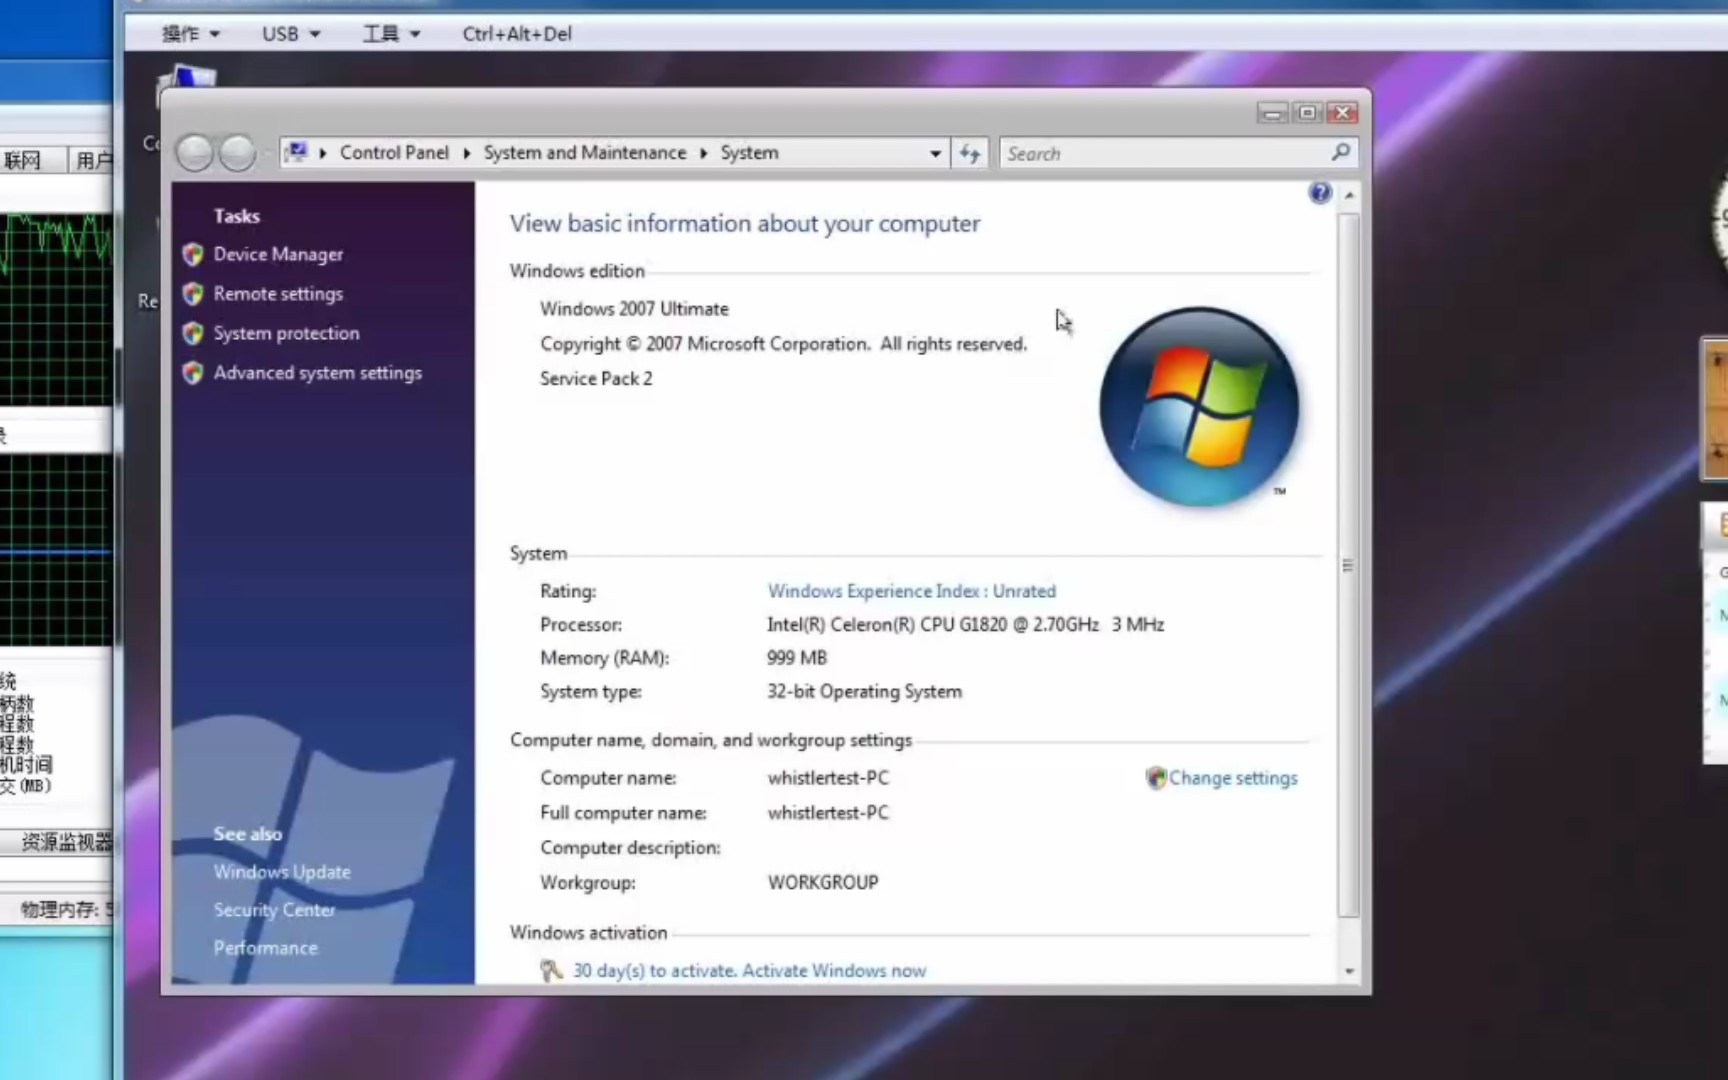The image size is (1728, 1080).
Task: Click the Change settings link
Action: tap(1233, 778)
